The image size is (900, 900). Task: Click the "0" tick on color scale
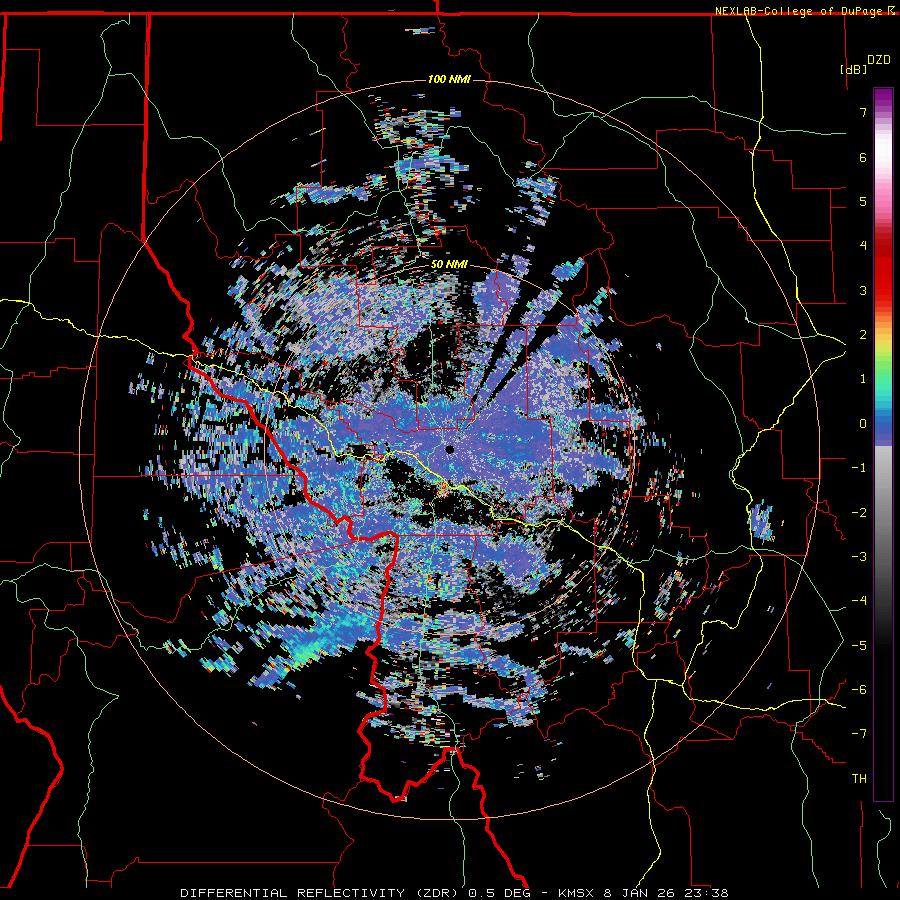point(863,424)
